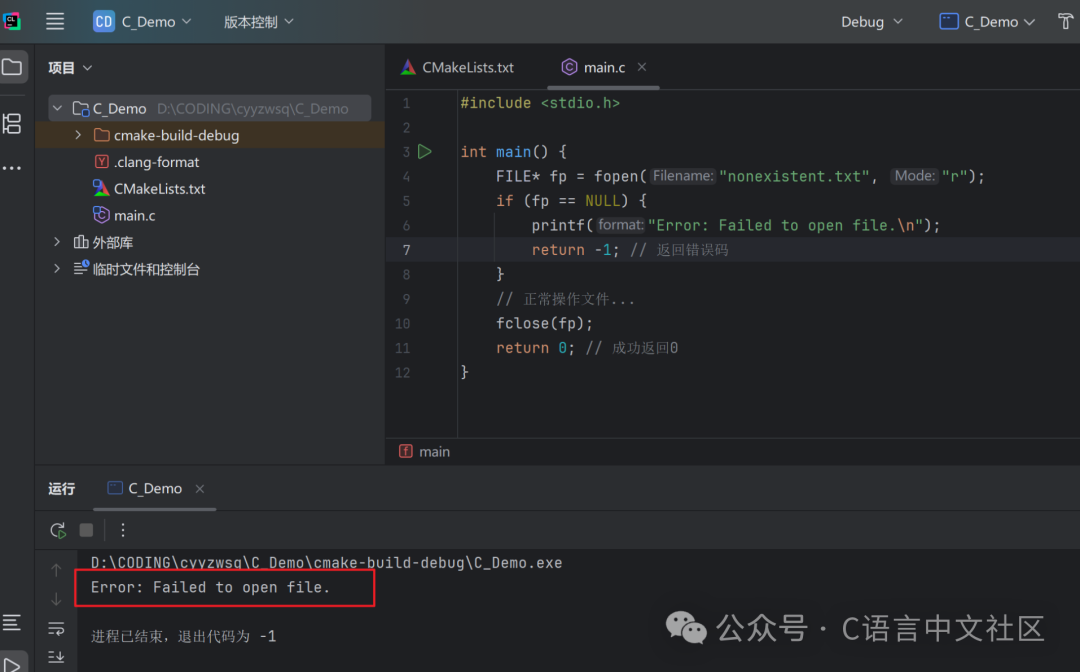Click the CLion logo icon

click(x=12, y=21)
